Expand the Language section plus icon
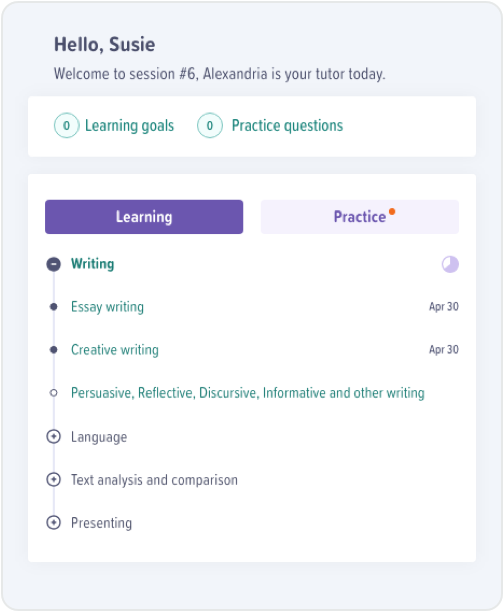This screenshot has height=612, width=504. coord(53,436)
